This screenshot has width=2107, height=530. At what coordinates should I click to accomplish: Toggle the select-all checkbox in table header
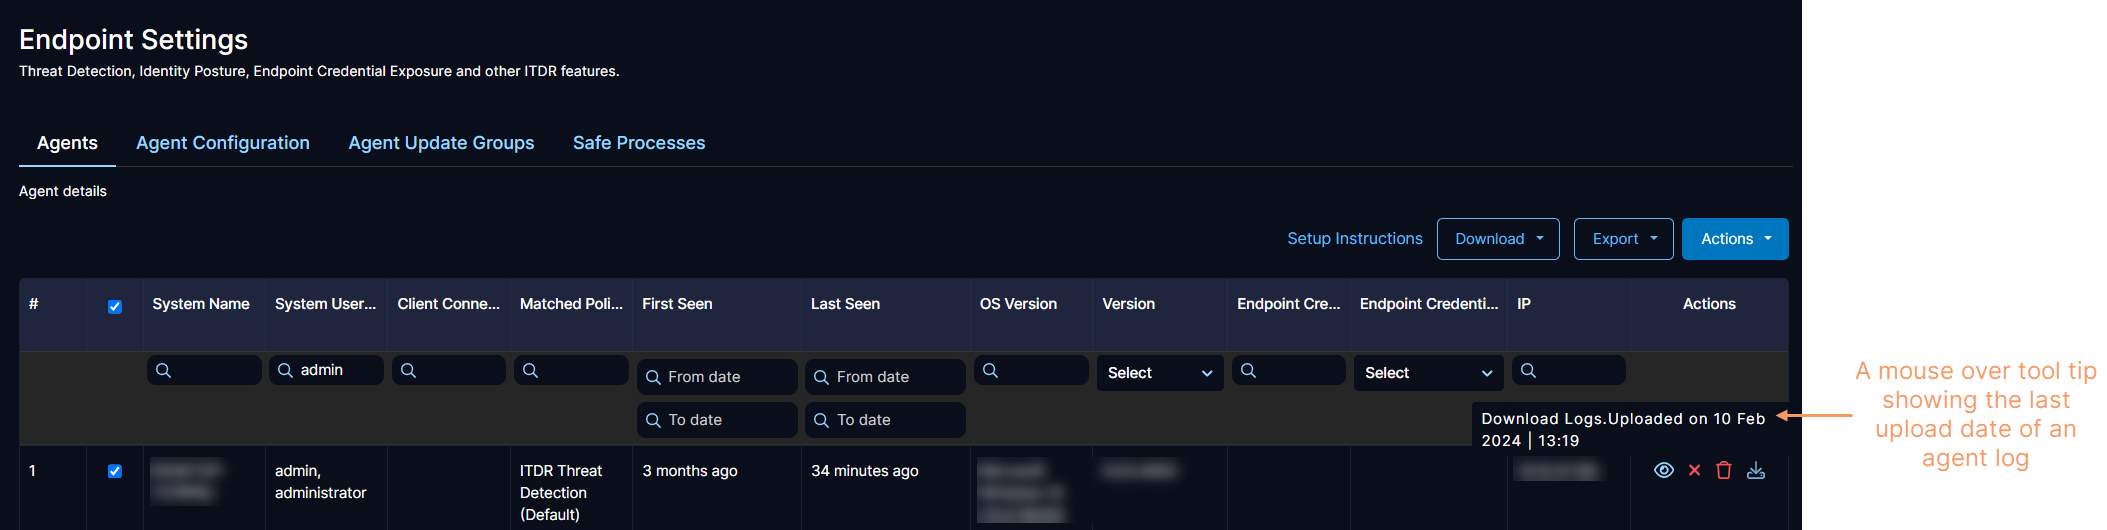115,306
